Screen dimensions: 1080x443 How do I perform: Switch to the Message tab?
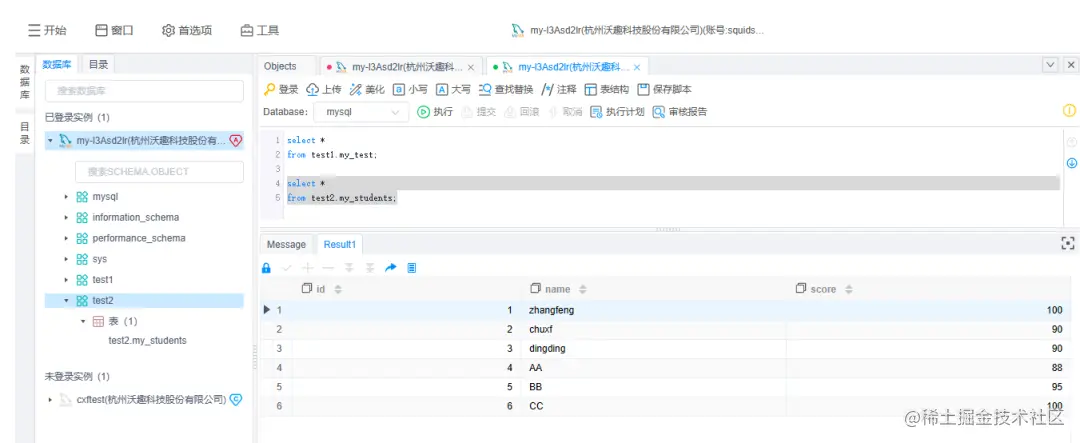tap(286, 245)
